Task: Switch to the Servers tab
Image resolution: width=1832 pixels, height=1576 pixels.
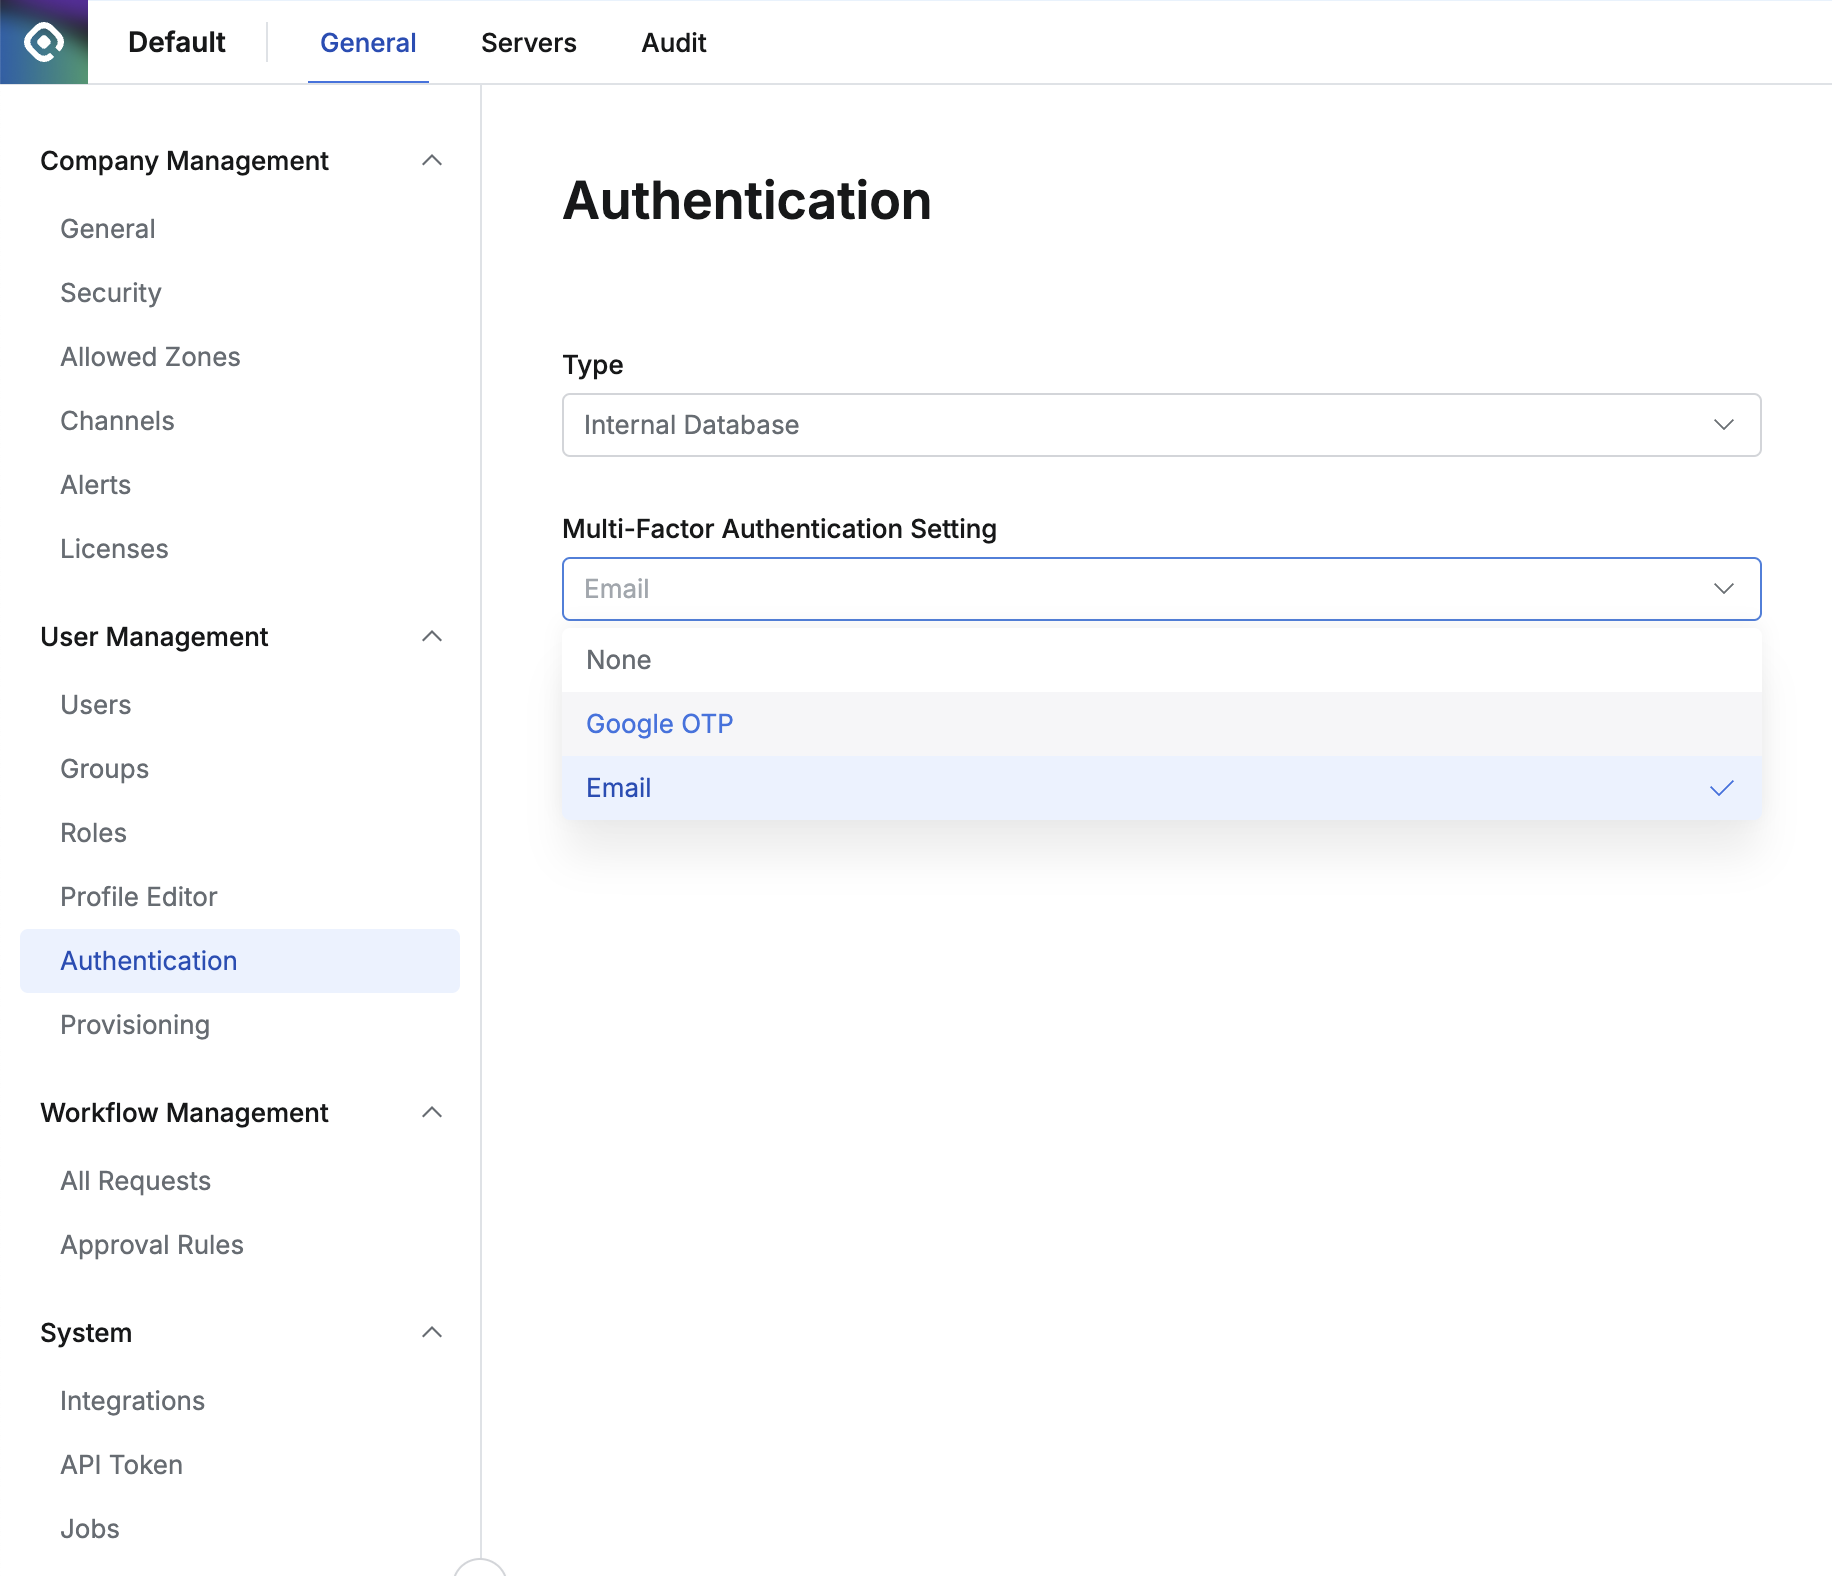Action: tap(528, 43)
